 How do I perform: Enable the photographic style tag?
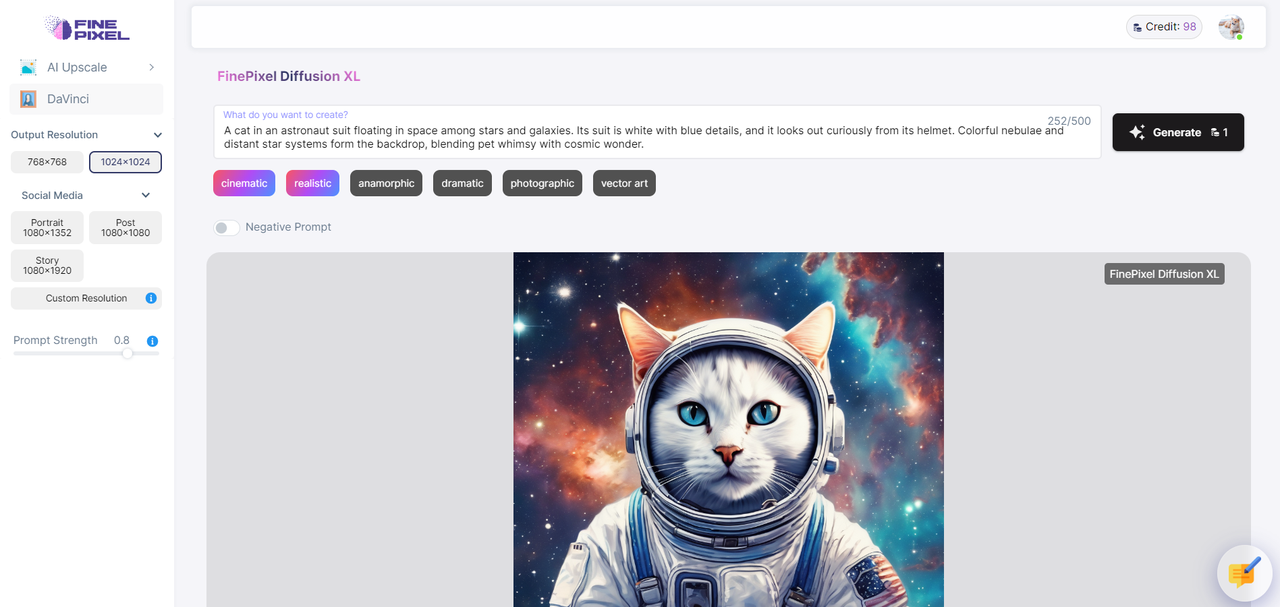point(542,183)
